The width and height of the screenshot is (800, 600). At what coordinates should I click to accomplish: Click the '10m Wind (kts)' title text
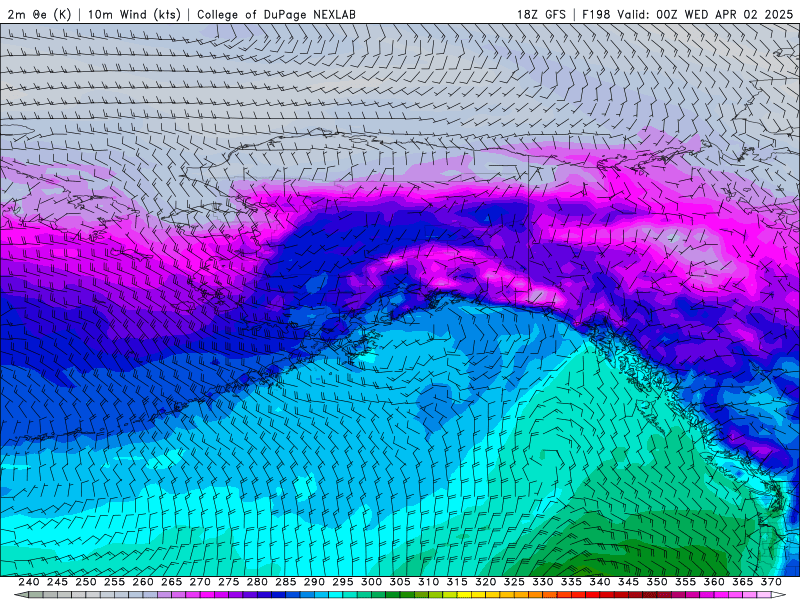(134, 14)
